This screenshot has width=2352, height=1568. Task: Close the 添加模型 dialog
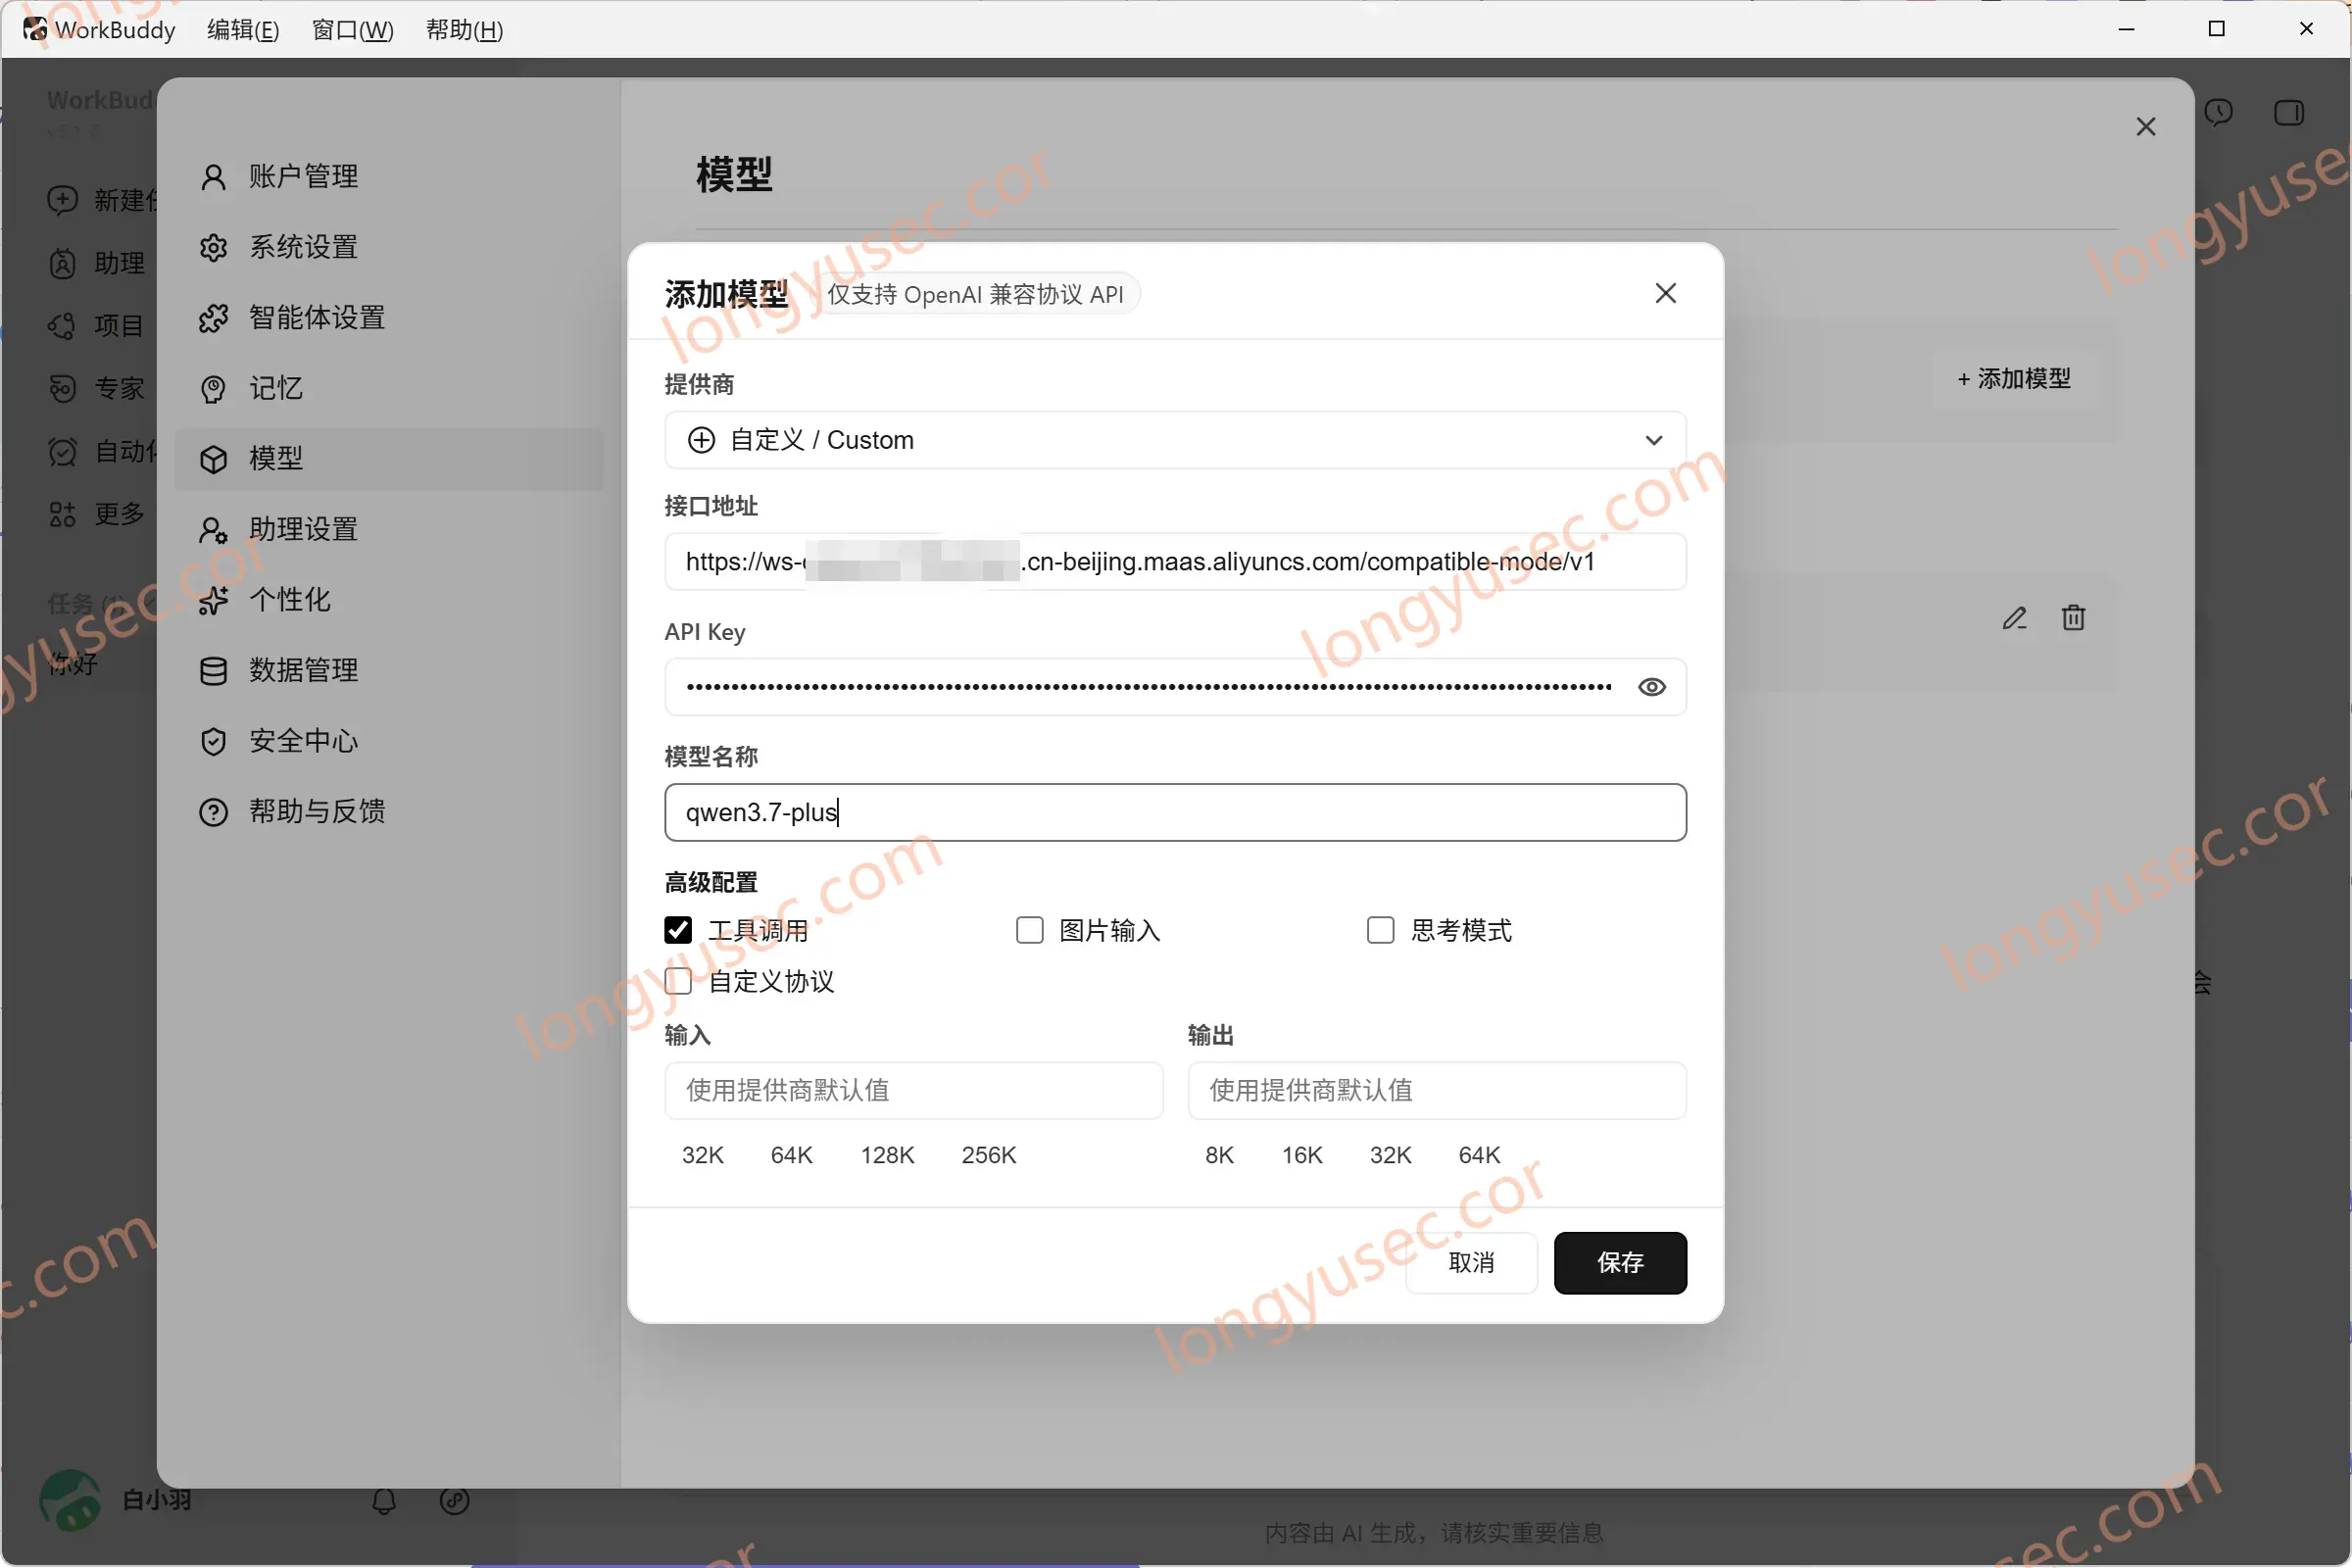click(1665, 293)
